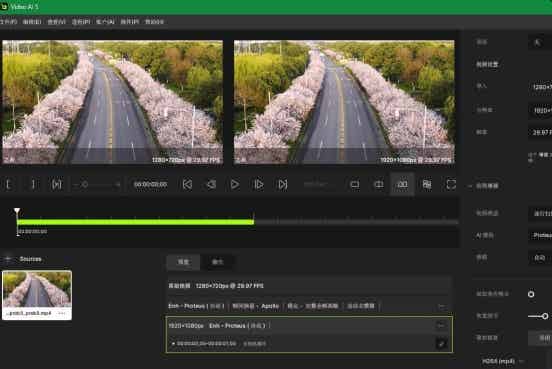Open the second item in the menu bar

tap(32, 22)
